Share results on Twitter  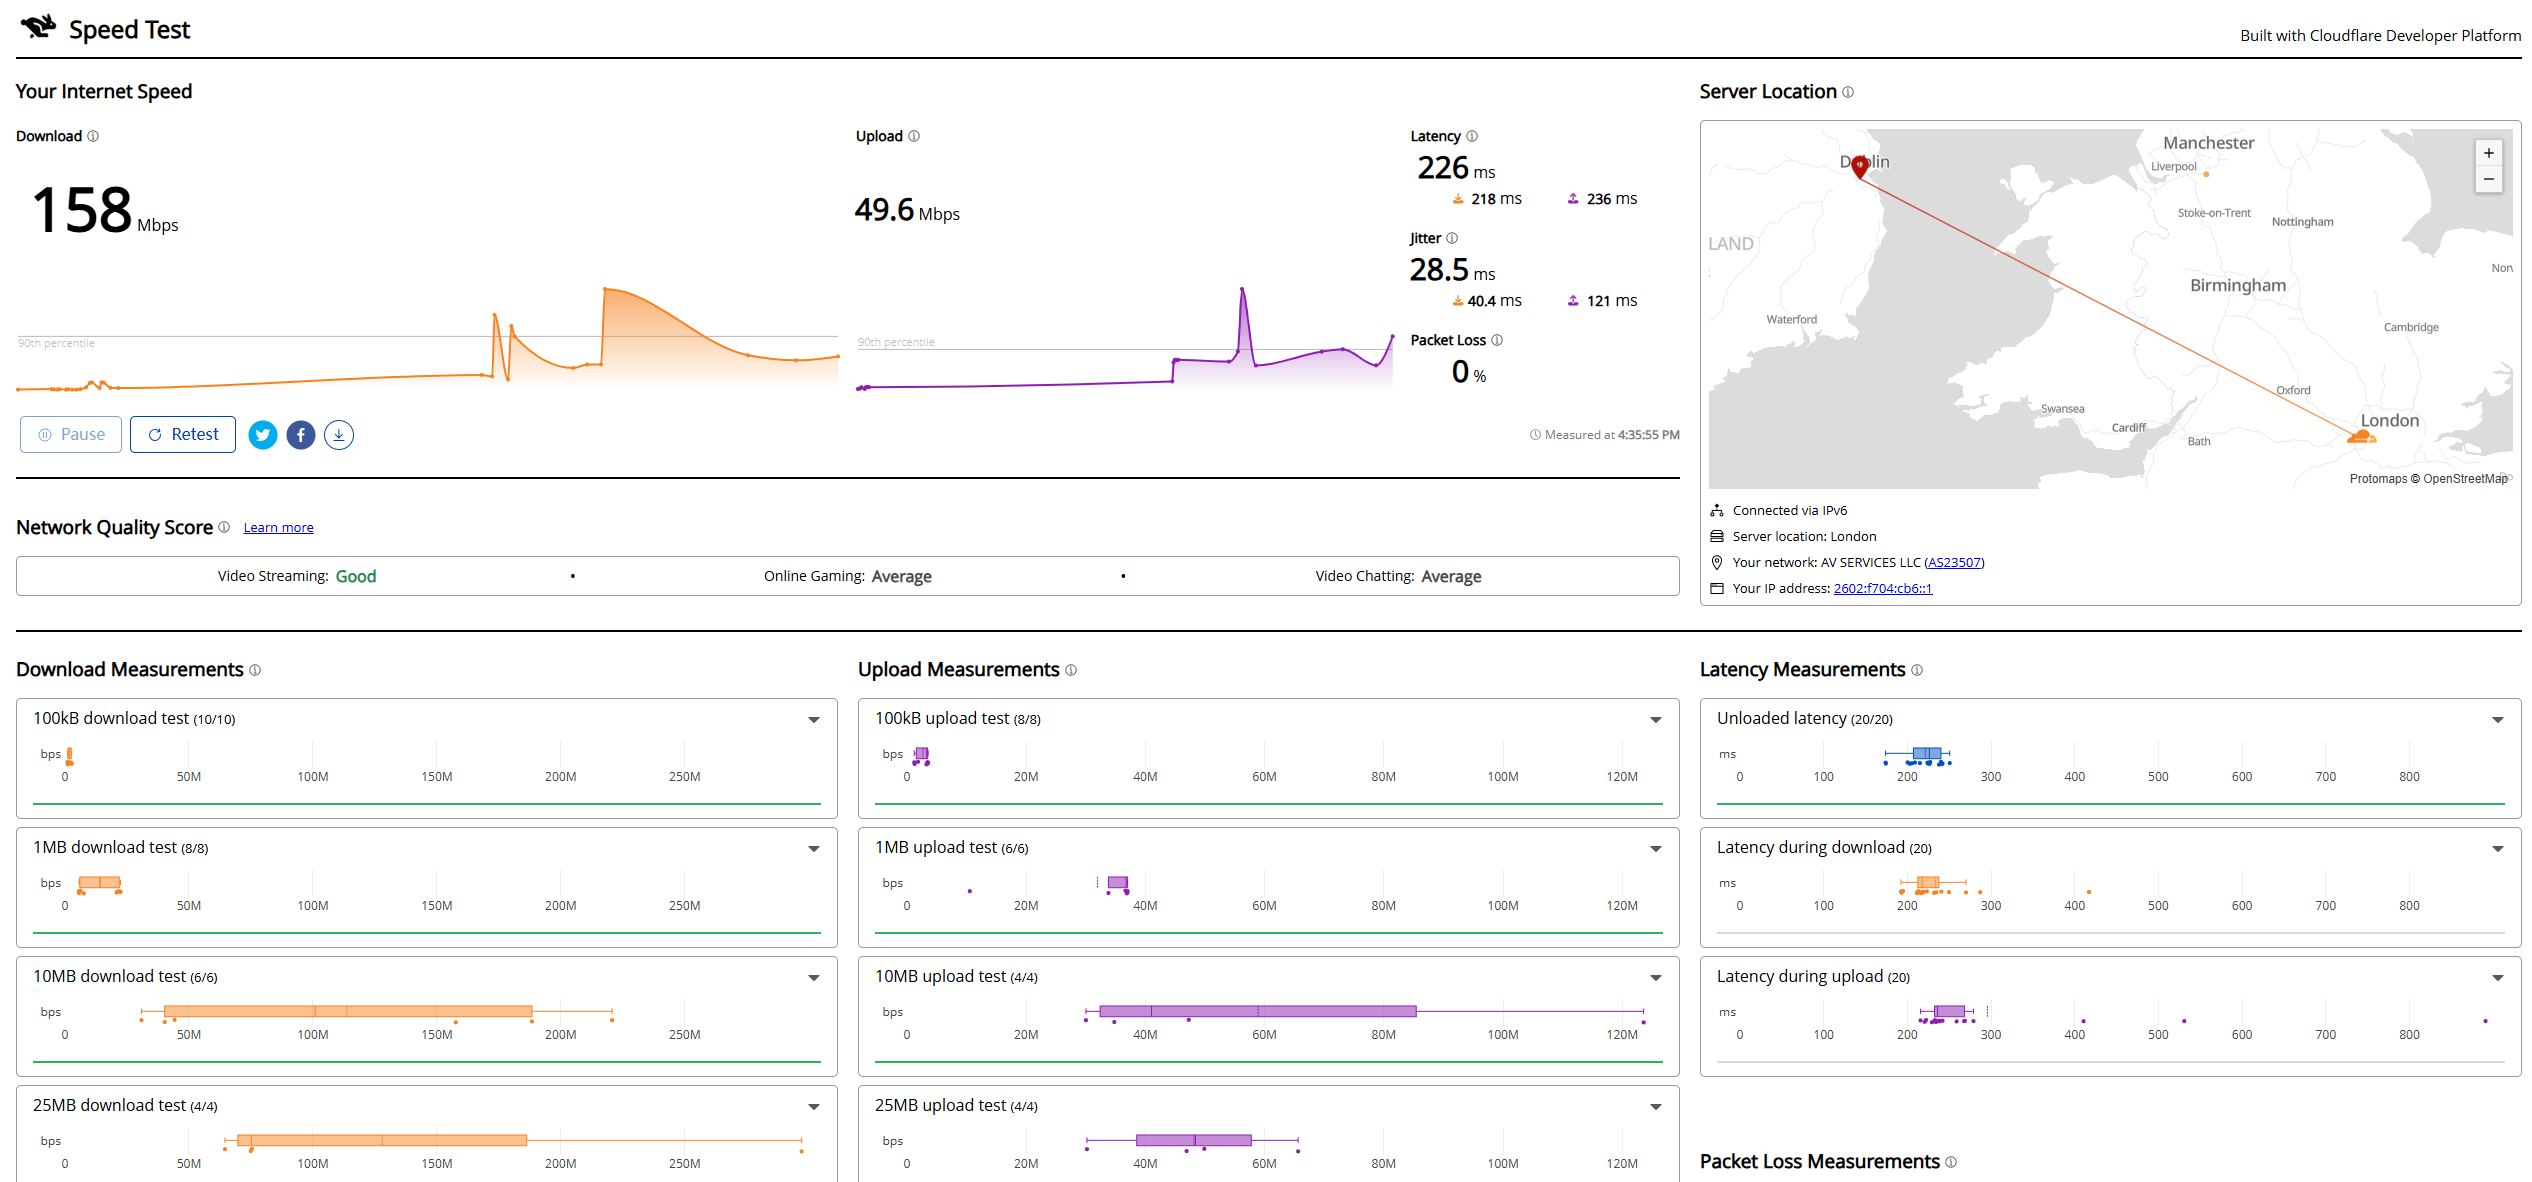click(263, 435)
